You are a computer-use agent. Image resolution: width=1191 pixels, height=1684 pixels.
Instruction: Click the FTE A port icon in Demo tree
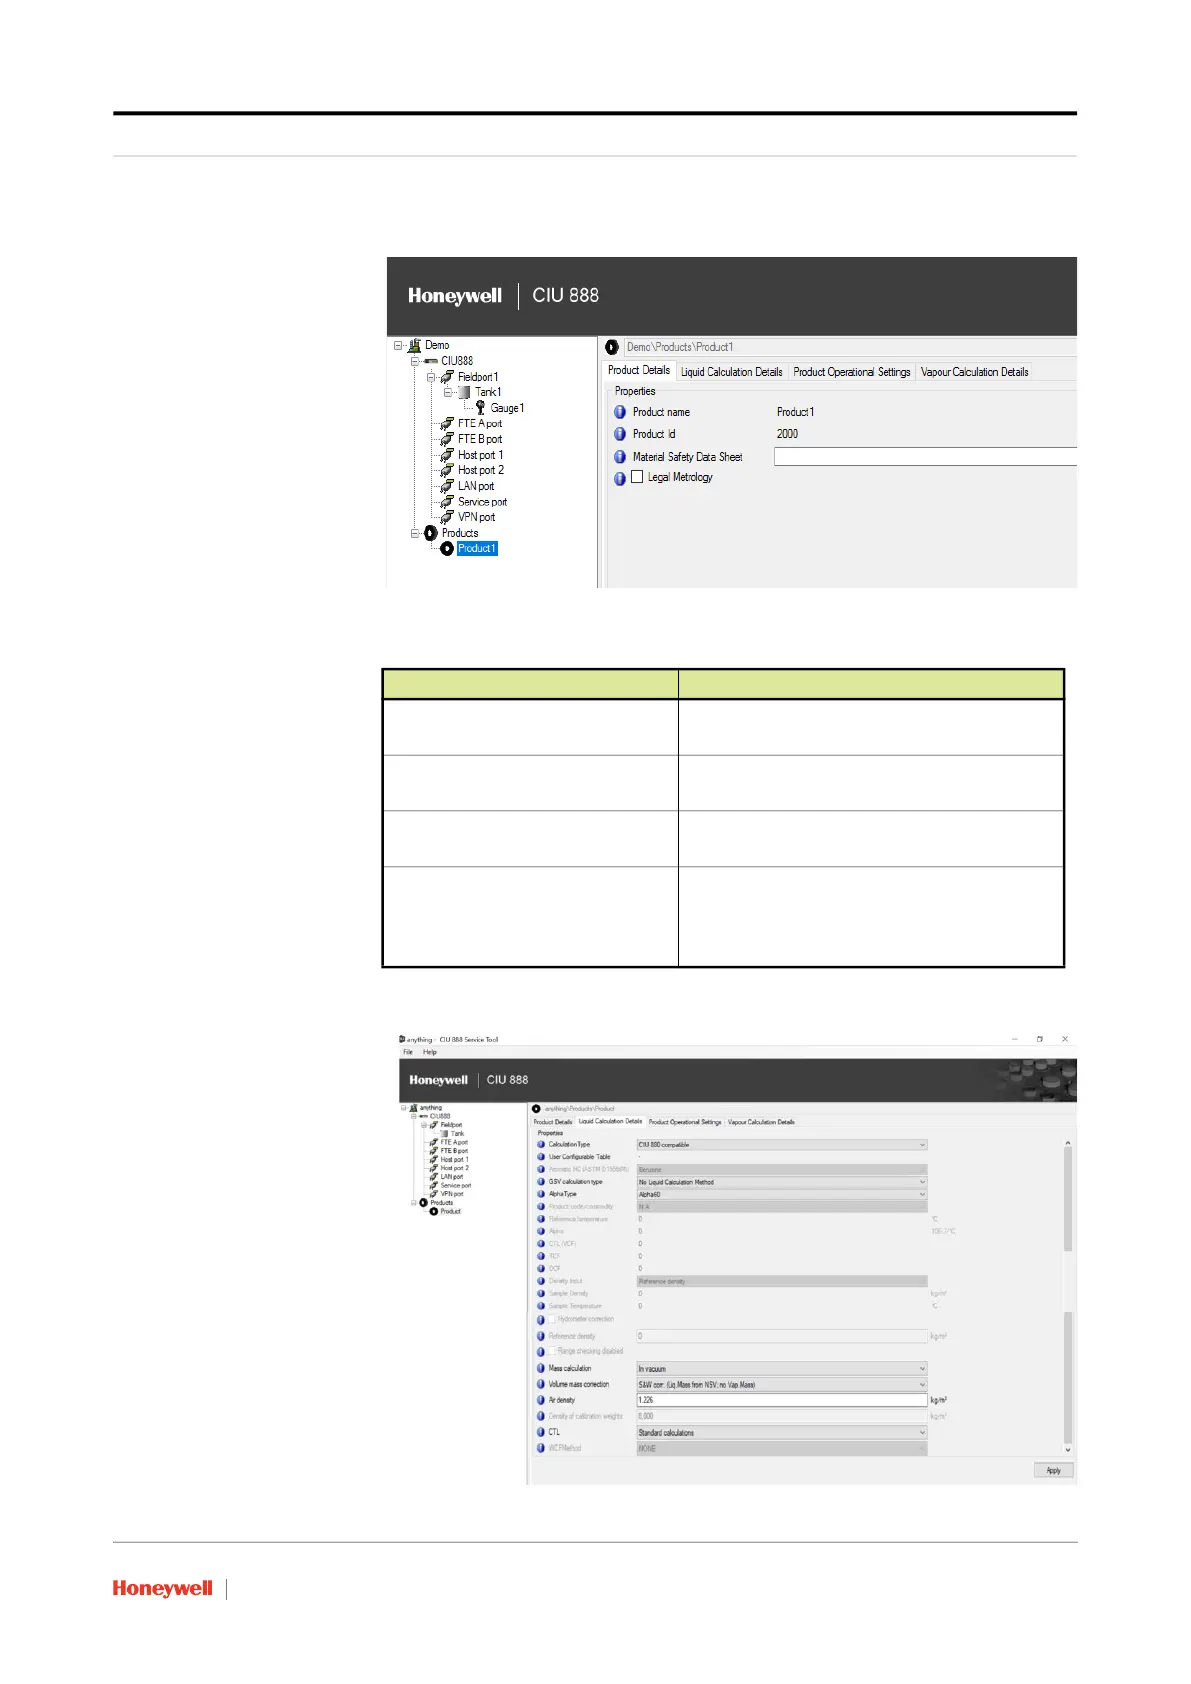click(x=447, y=424)
